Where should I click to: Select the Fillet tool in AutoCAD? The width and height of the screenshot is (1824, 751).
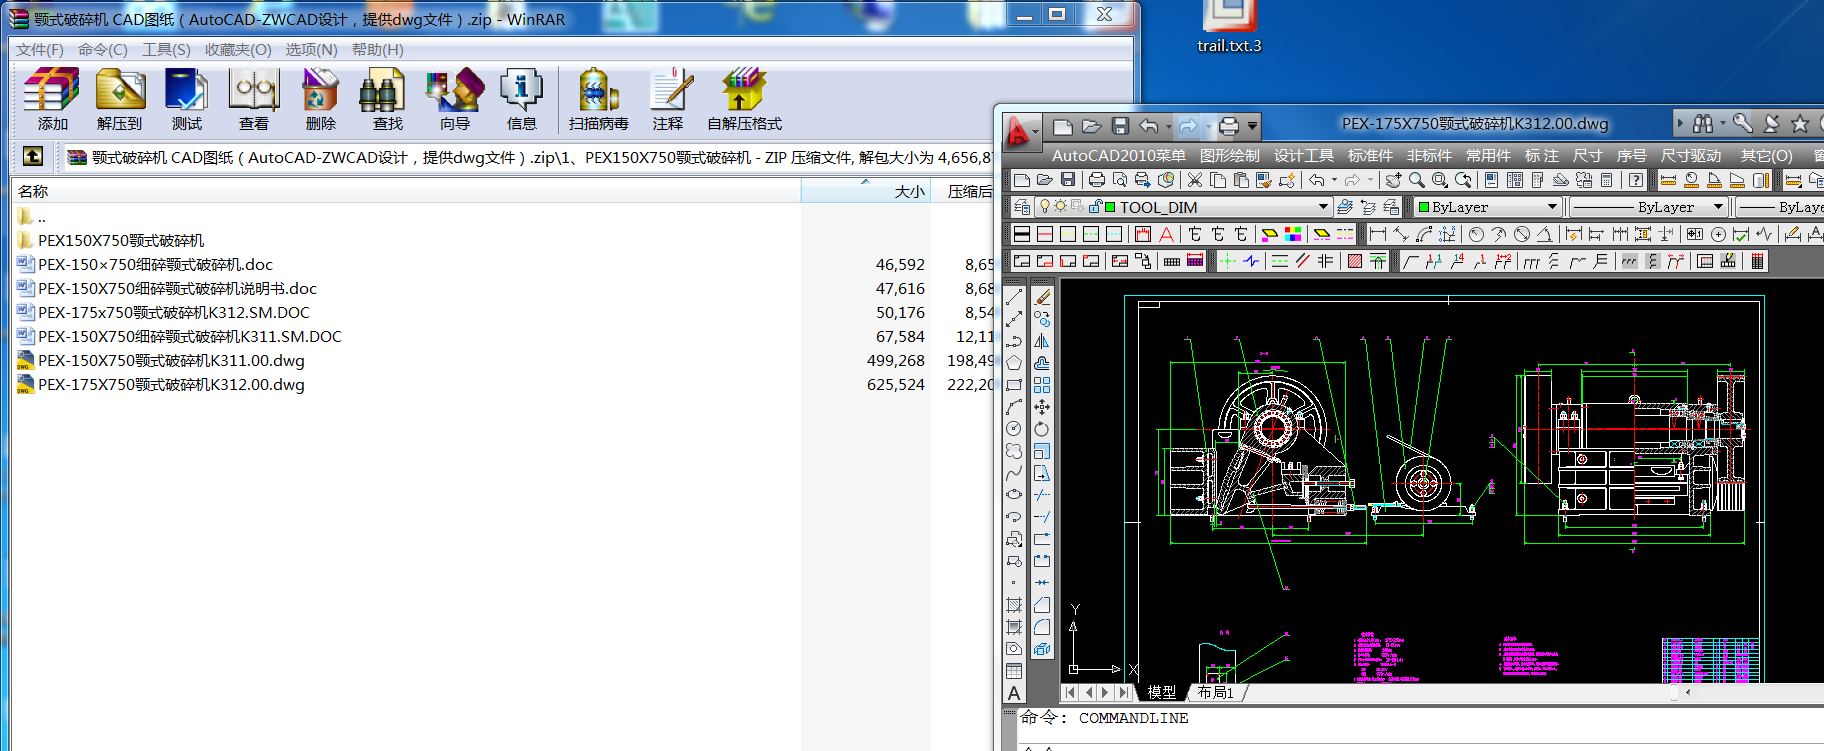(1042, 627)
